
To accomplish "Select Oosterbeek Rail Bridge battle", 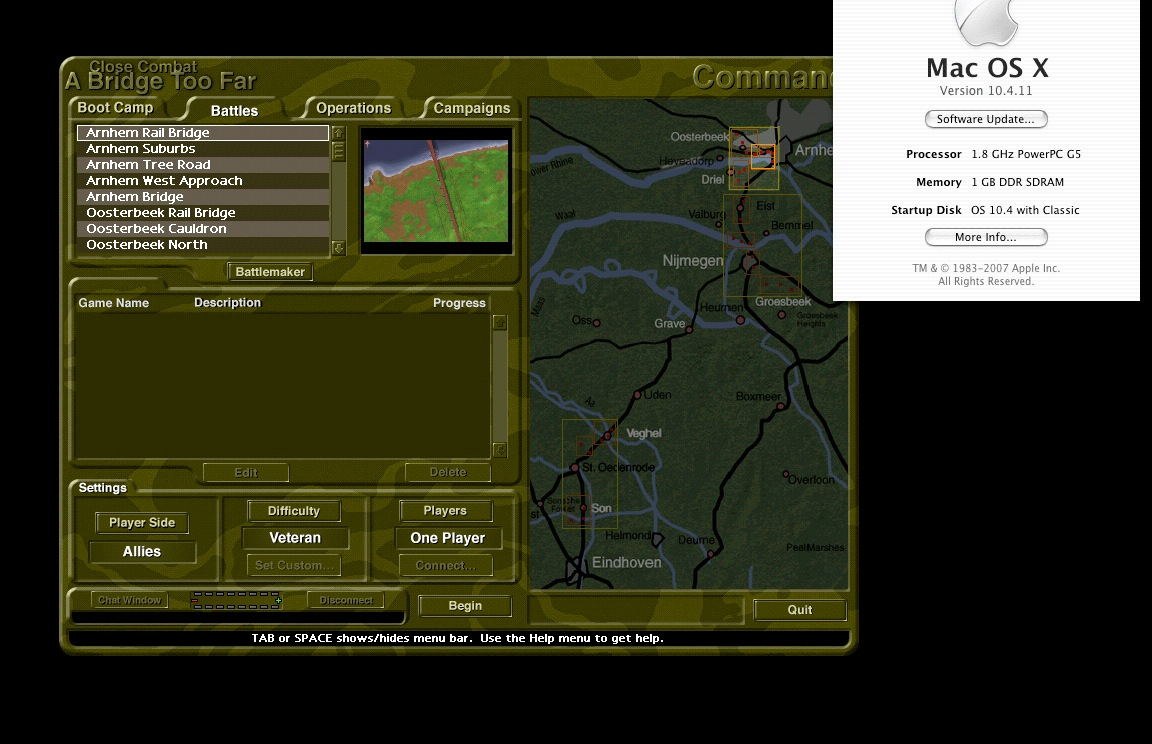I will (x=203, y=213).
